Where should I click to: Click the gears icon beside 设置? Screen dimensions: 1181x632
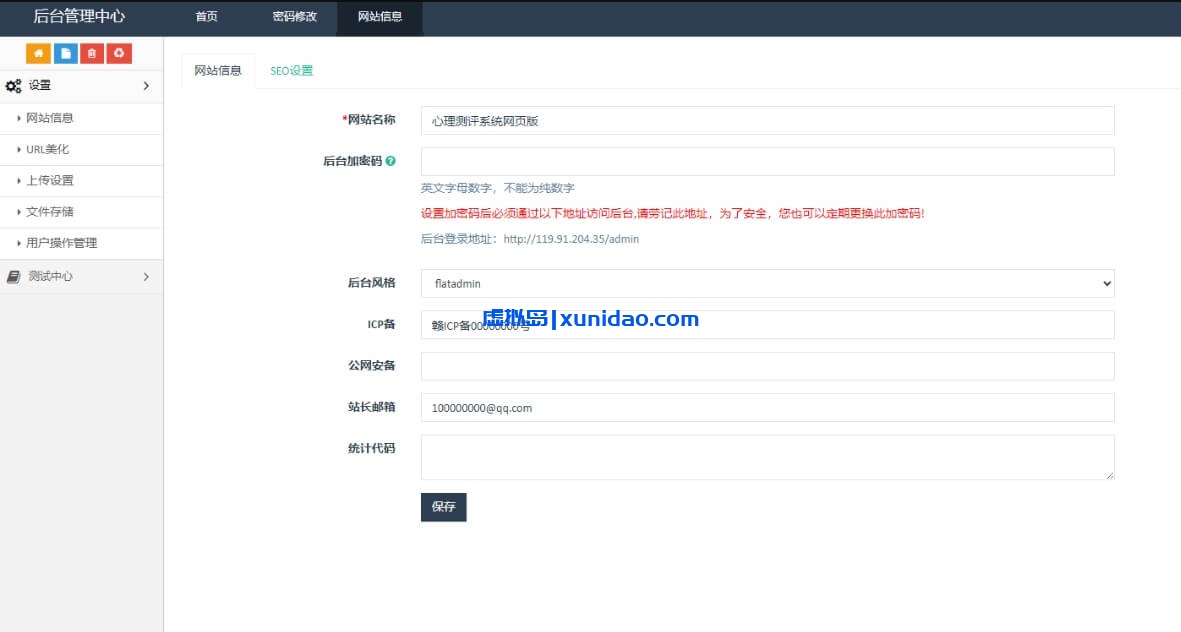pos(14,86)
